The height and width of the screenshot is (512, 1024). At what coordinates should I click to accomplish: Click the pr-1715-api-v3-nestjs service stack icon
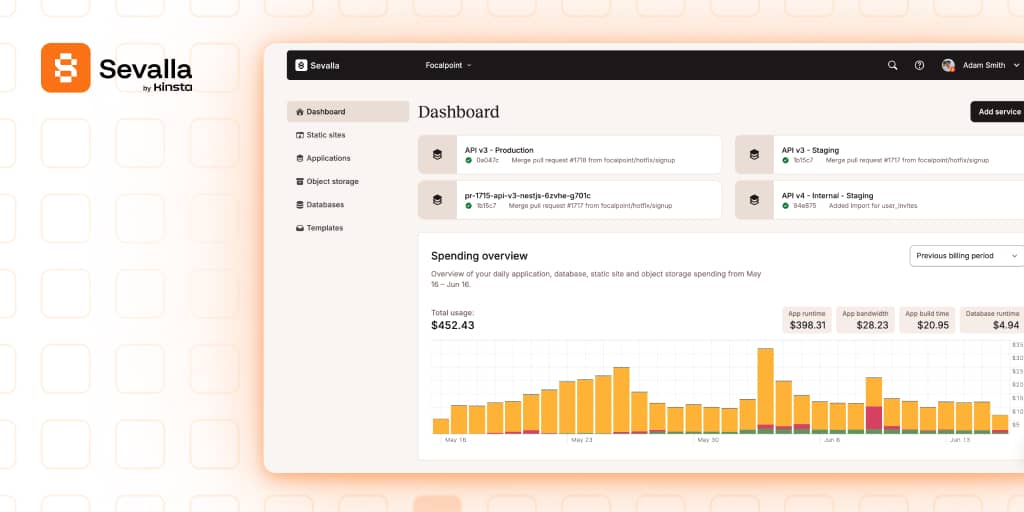(x=437, y=200)
